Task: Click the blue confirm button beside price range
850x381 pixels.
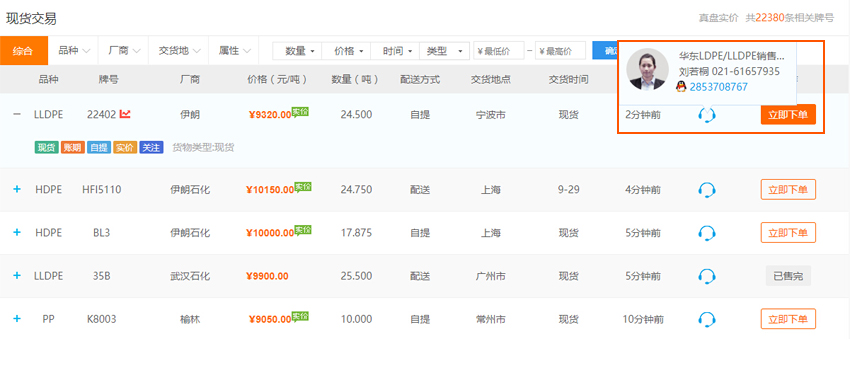Action: pyautogui.click(x=604, y=50)
